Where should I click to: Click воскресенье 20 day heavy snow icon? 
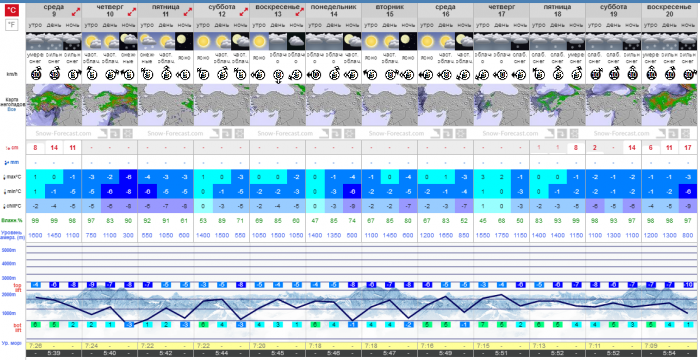coord(669,41)
